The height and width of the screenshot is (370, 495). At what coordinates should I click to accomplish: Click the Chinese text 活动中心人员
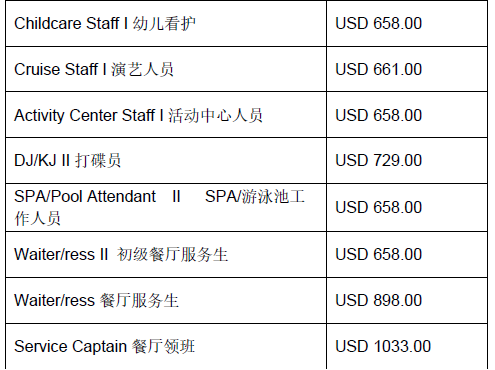[x=215, y=116]
